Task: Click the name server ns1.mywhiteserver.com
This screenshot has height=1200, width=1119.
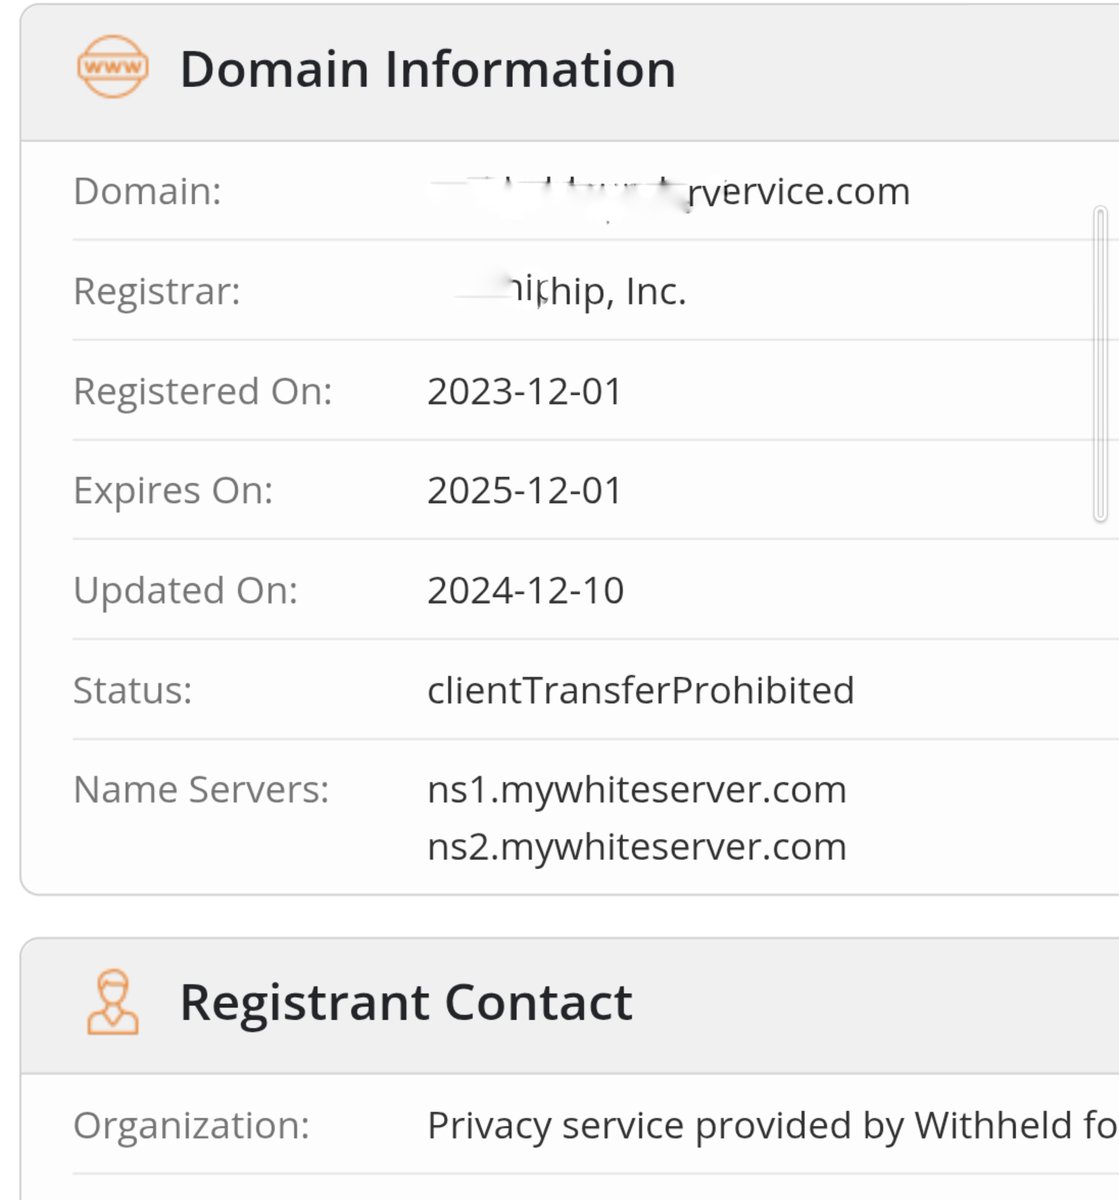Action: [637, 790]
